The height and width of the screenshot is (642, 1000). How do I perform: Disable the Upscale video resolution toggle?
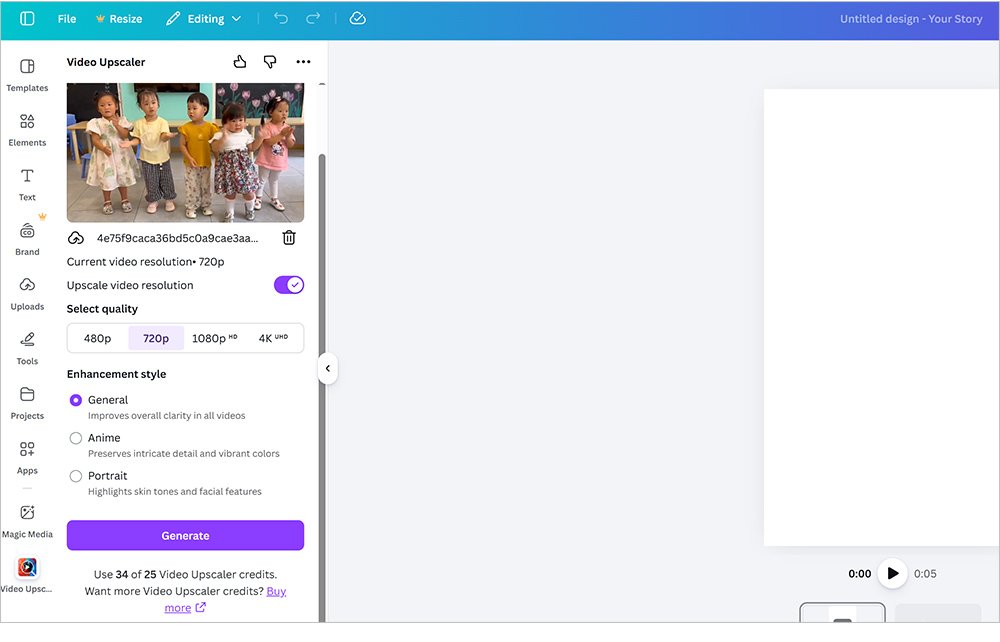tap(288, 284)
